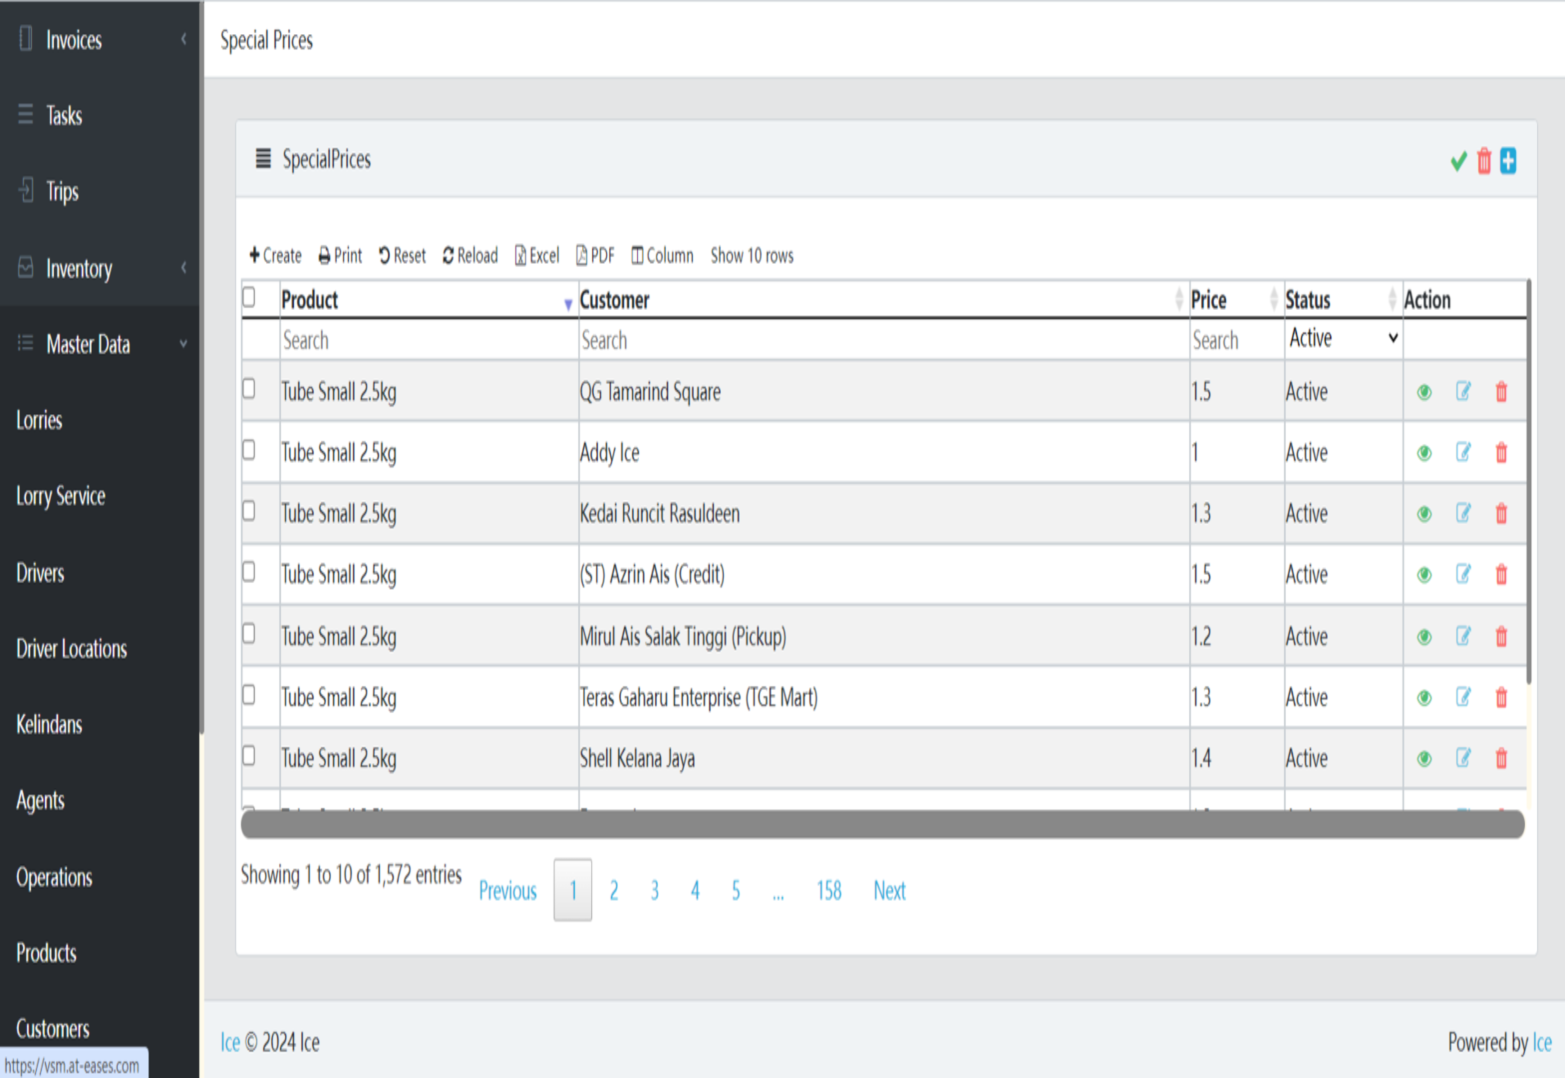
Task: Delete the Teras Gaharu Enterprise row
Action: [x=1501, y=698]
